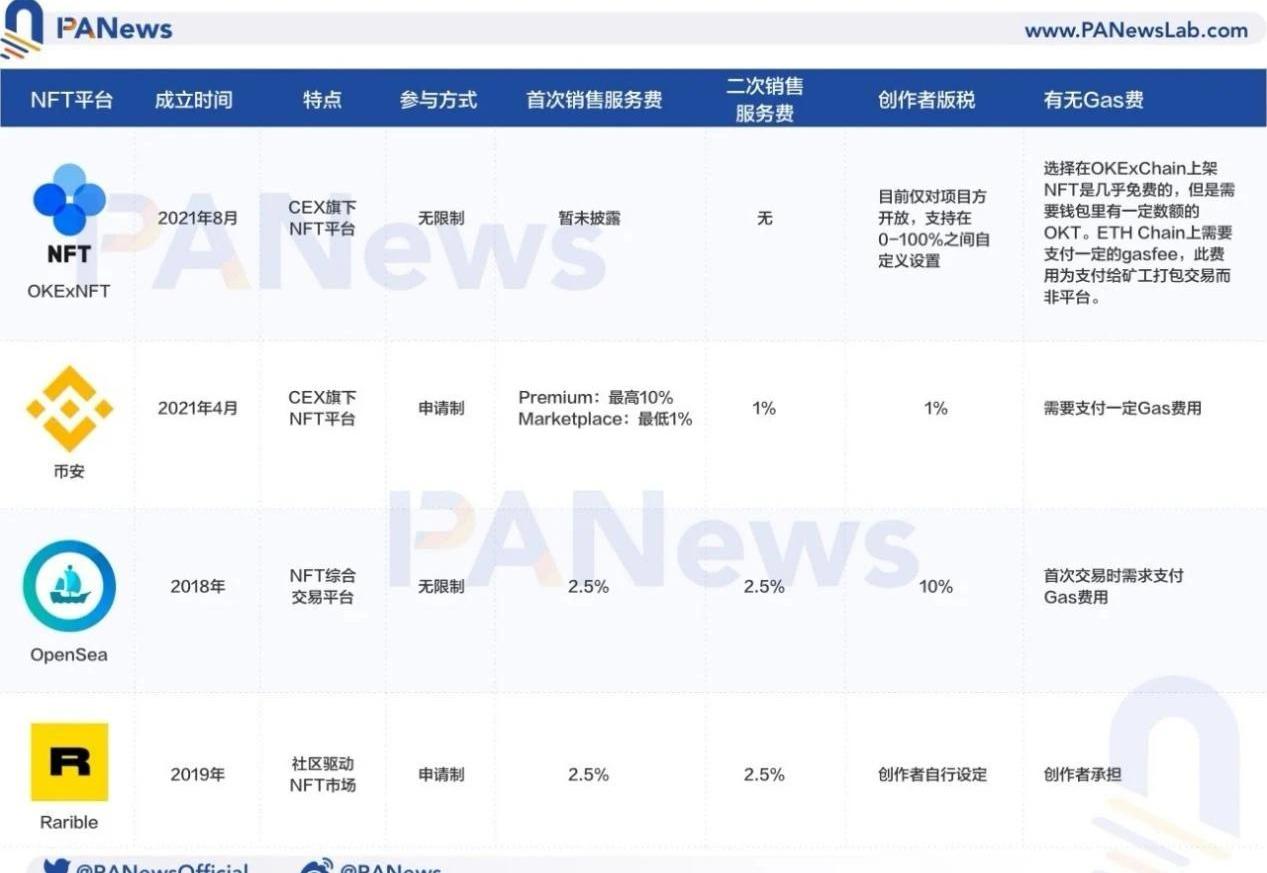1267x873 pixels.
Task: Select the yellow Rarible R logo
Action: coord(69,762)
